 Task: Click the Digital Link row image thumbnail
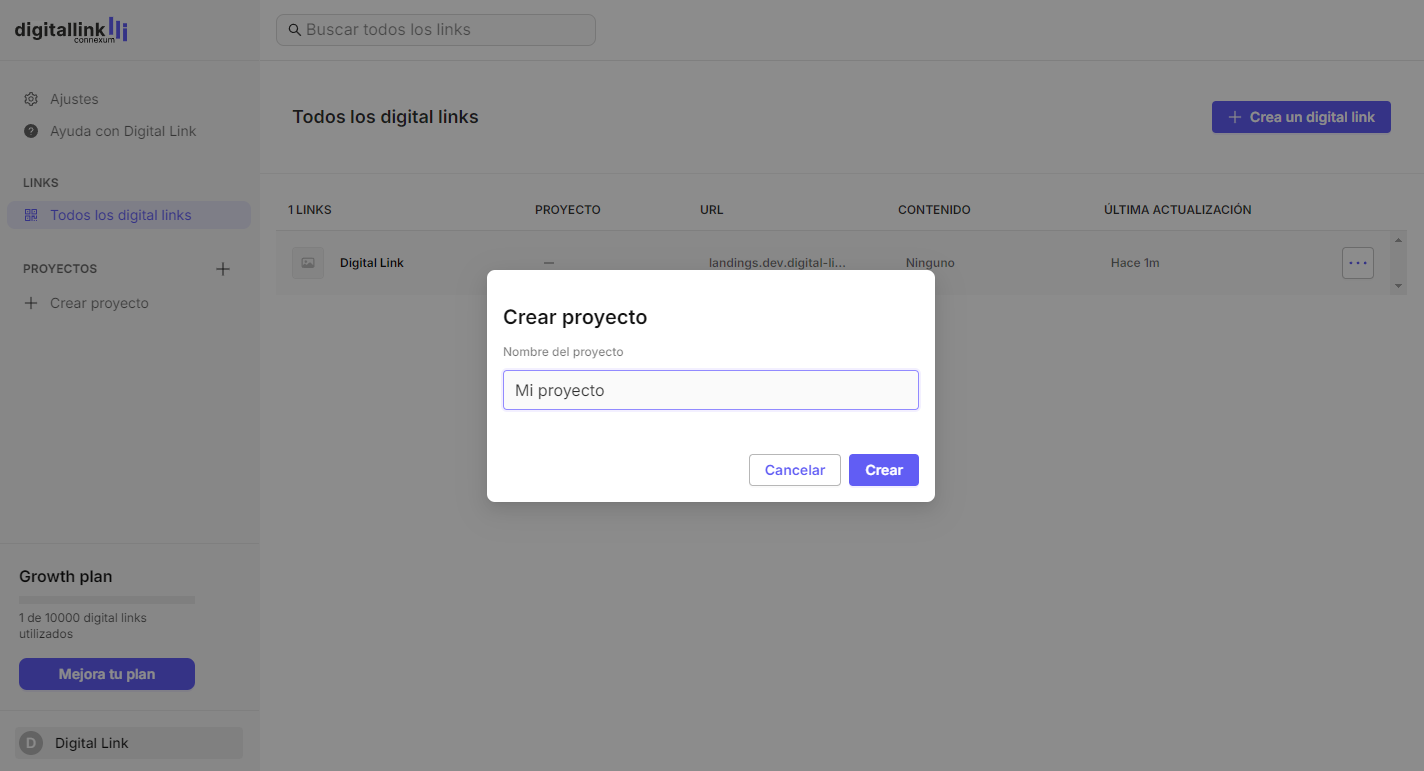(x=308, y=263)
